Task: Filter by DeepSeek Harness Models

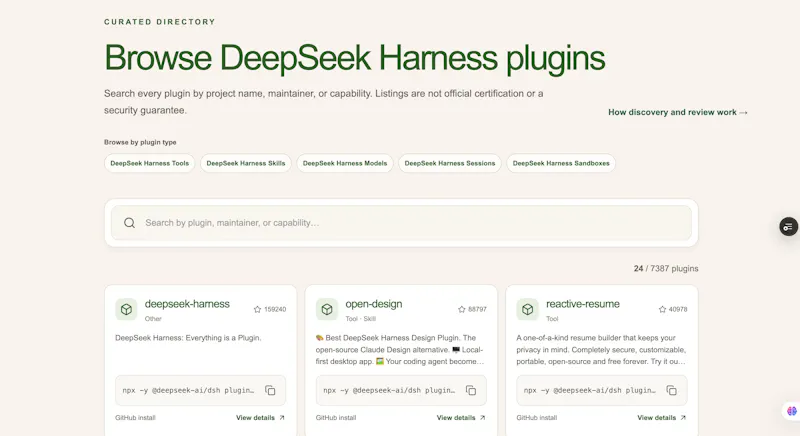Action: pos(345,163)
